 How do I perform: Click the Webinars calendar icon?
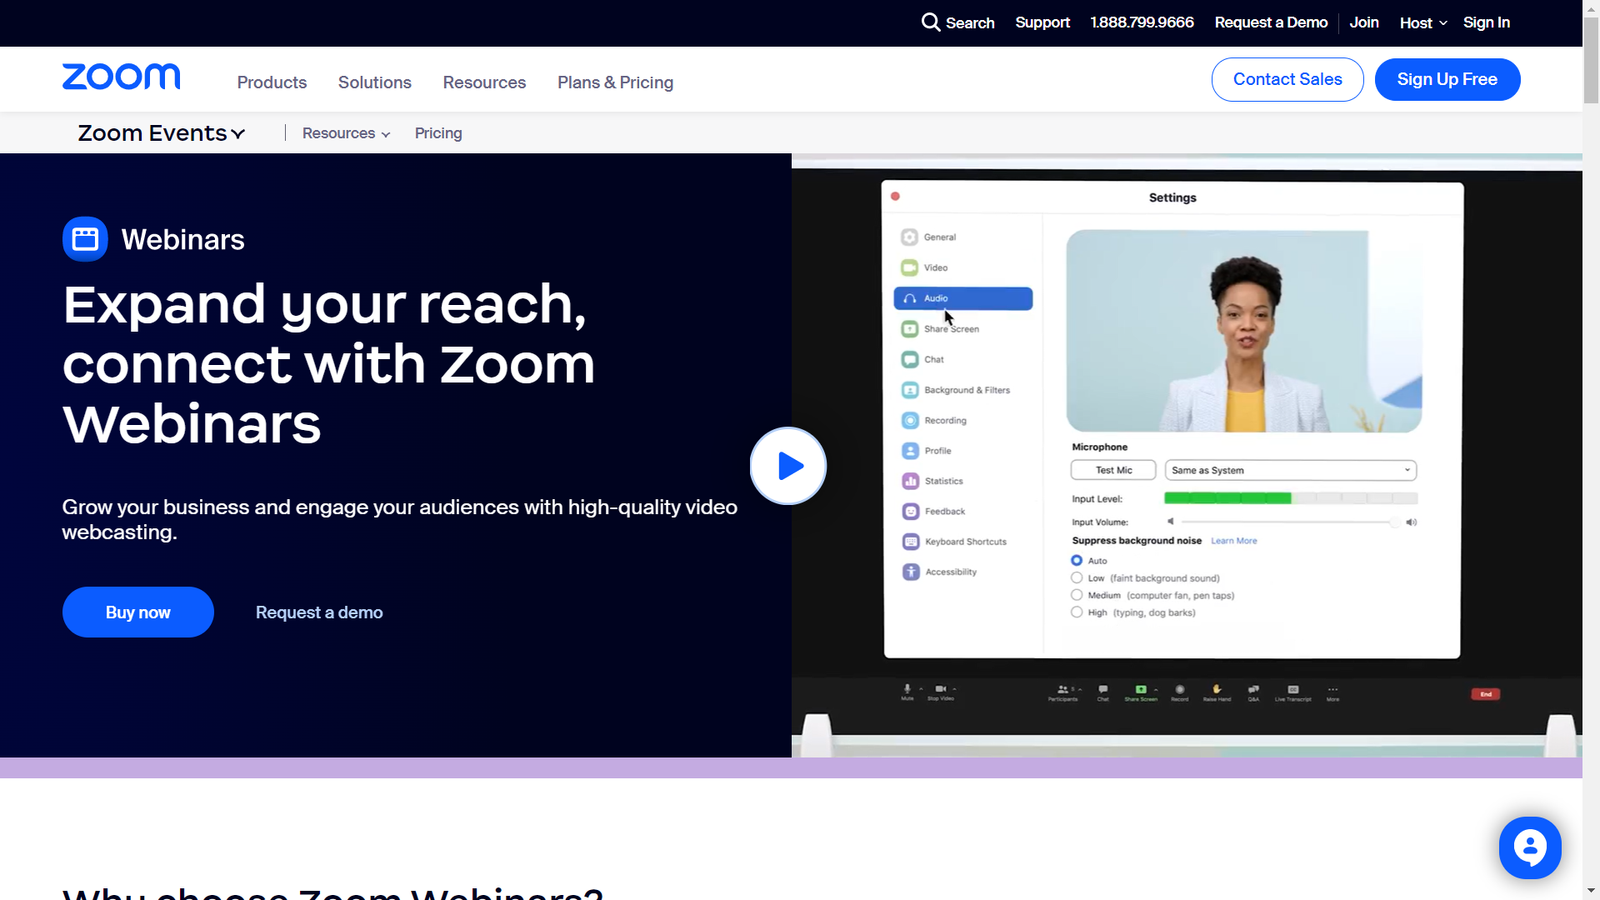click(x=85, y=239)
